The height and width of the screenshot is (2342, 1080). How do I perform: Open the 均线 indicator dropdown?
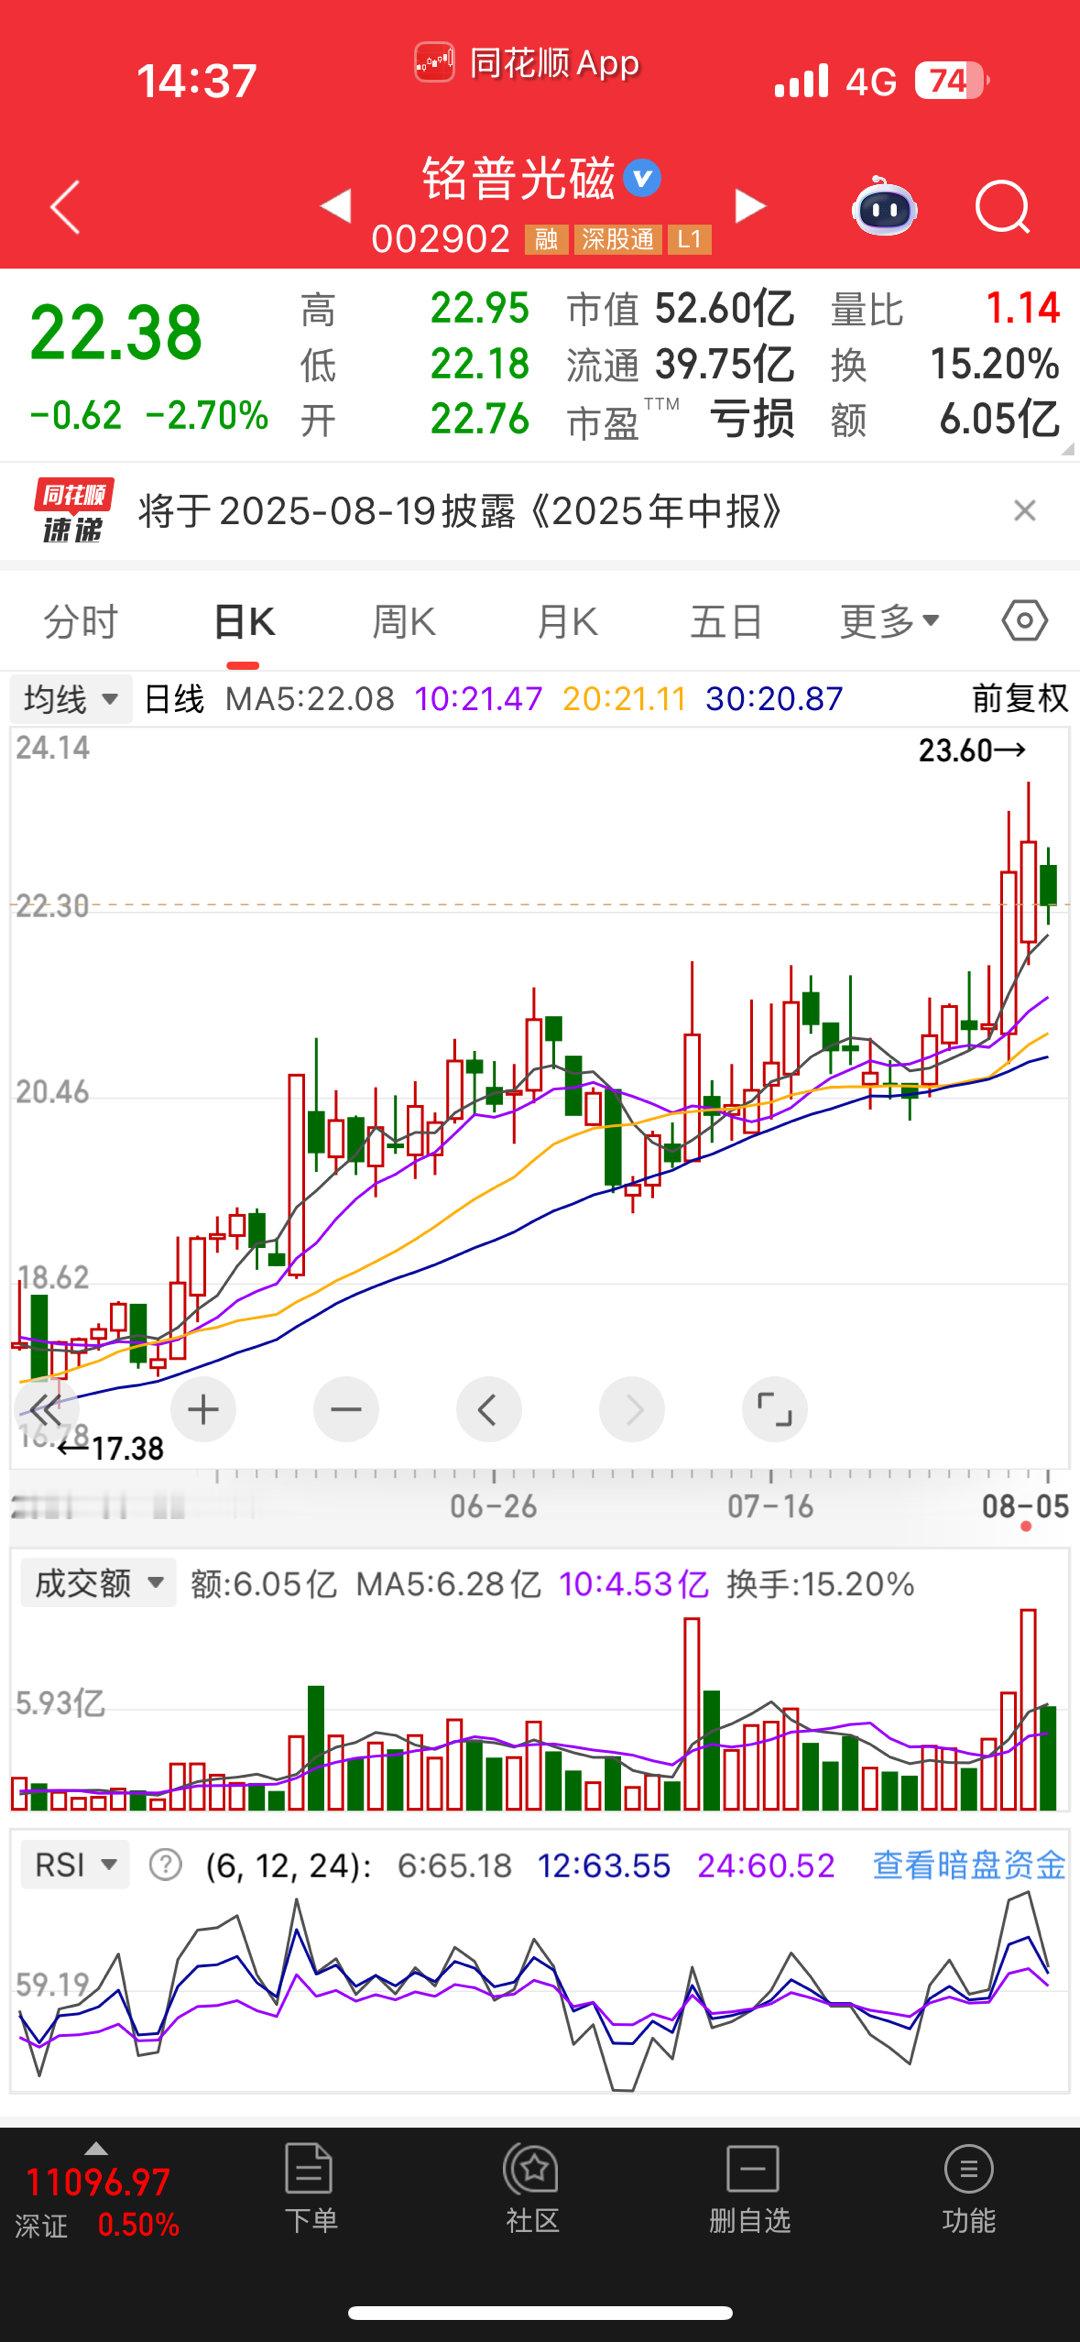coord(70,698)
